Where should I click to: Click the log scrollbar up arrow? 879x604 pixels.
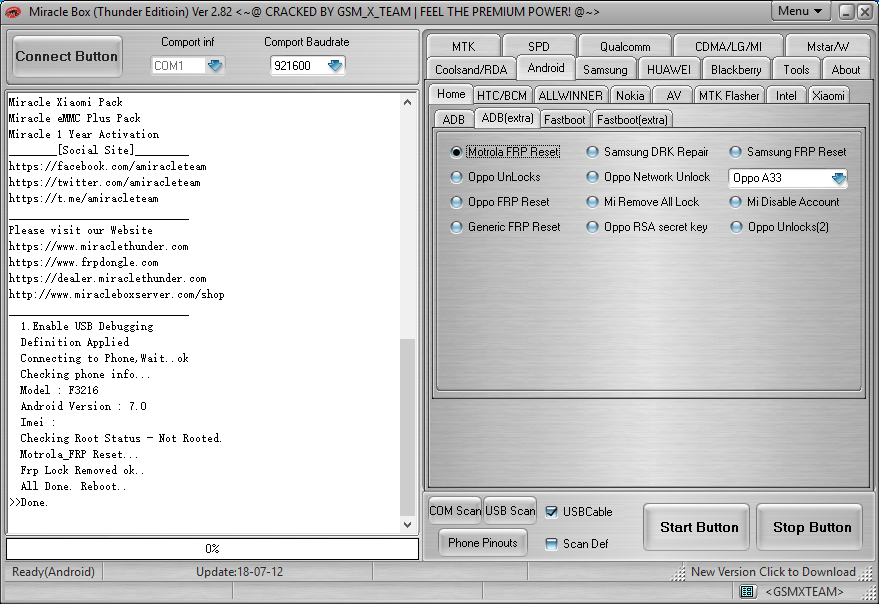pos(408,102)
